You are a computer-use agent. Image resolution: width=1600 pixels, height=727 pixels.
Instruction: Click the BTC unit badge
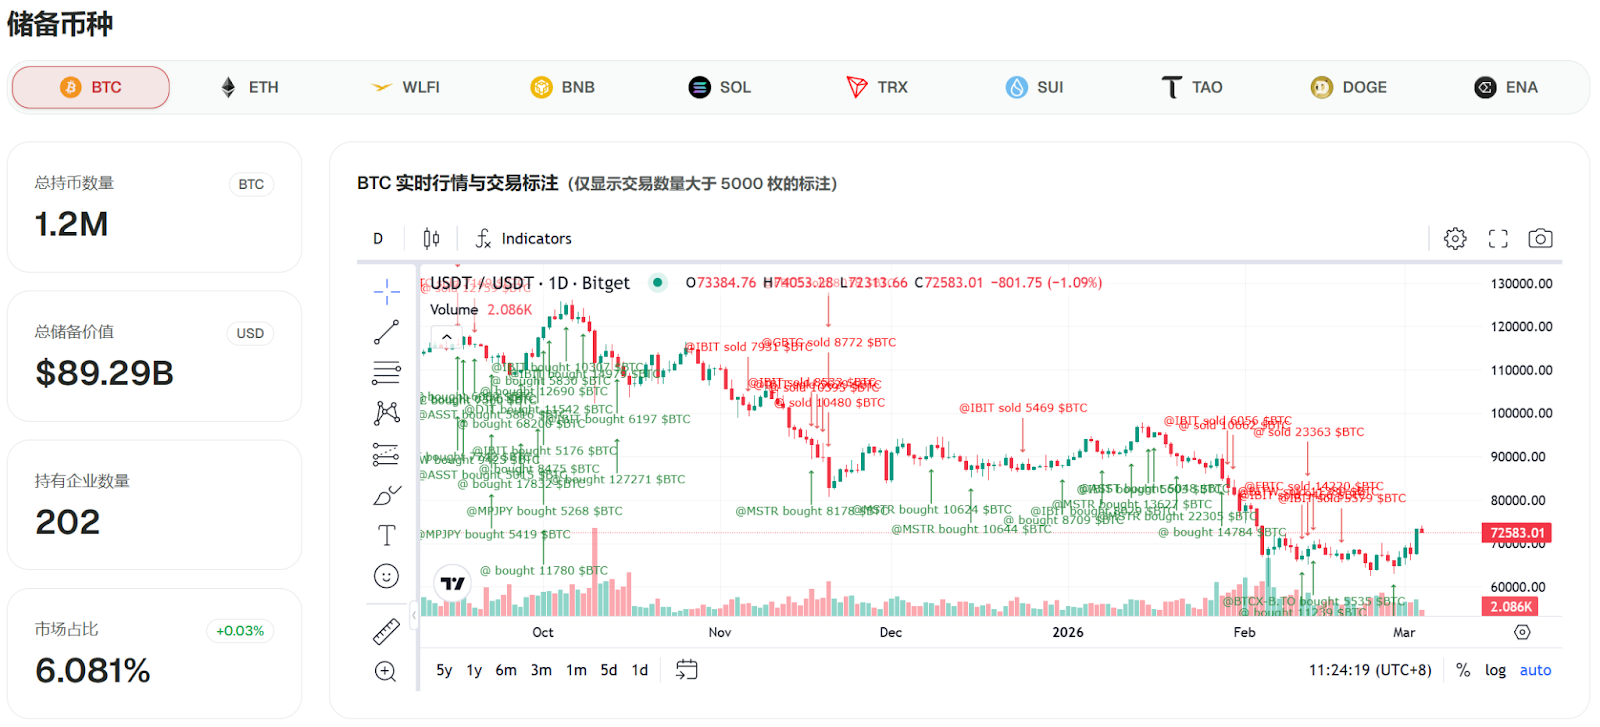click(x=251, y=184)
